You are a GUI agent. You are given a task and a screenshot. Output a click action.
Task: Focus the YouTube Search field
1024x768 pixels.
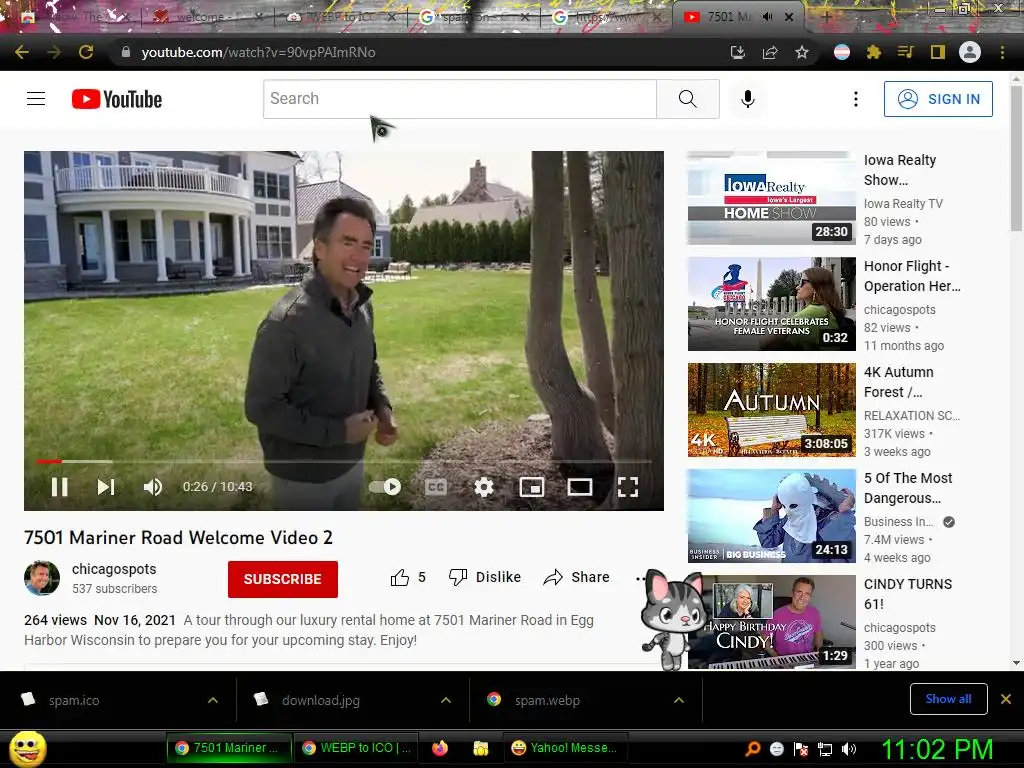(460, 99)
